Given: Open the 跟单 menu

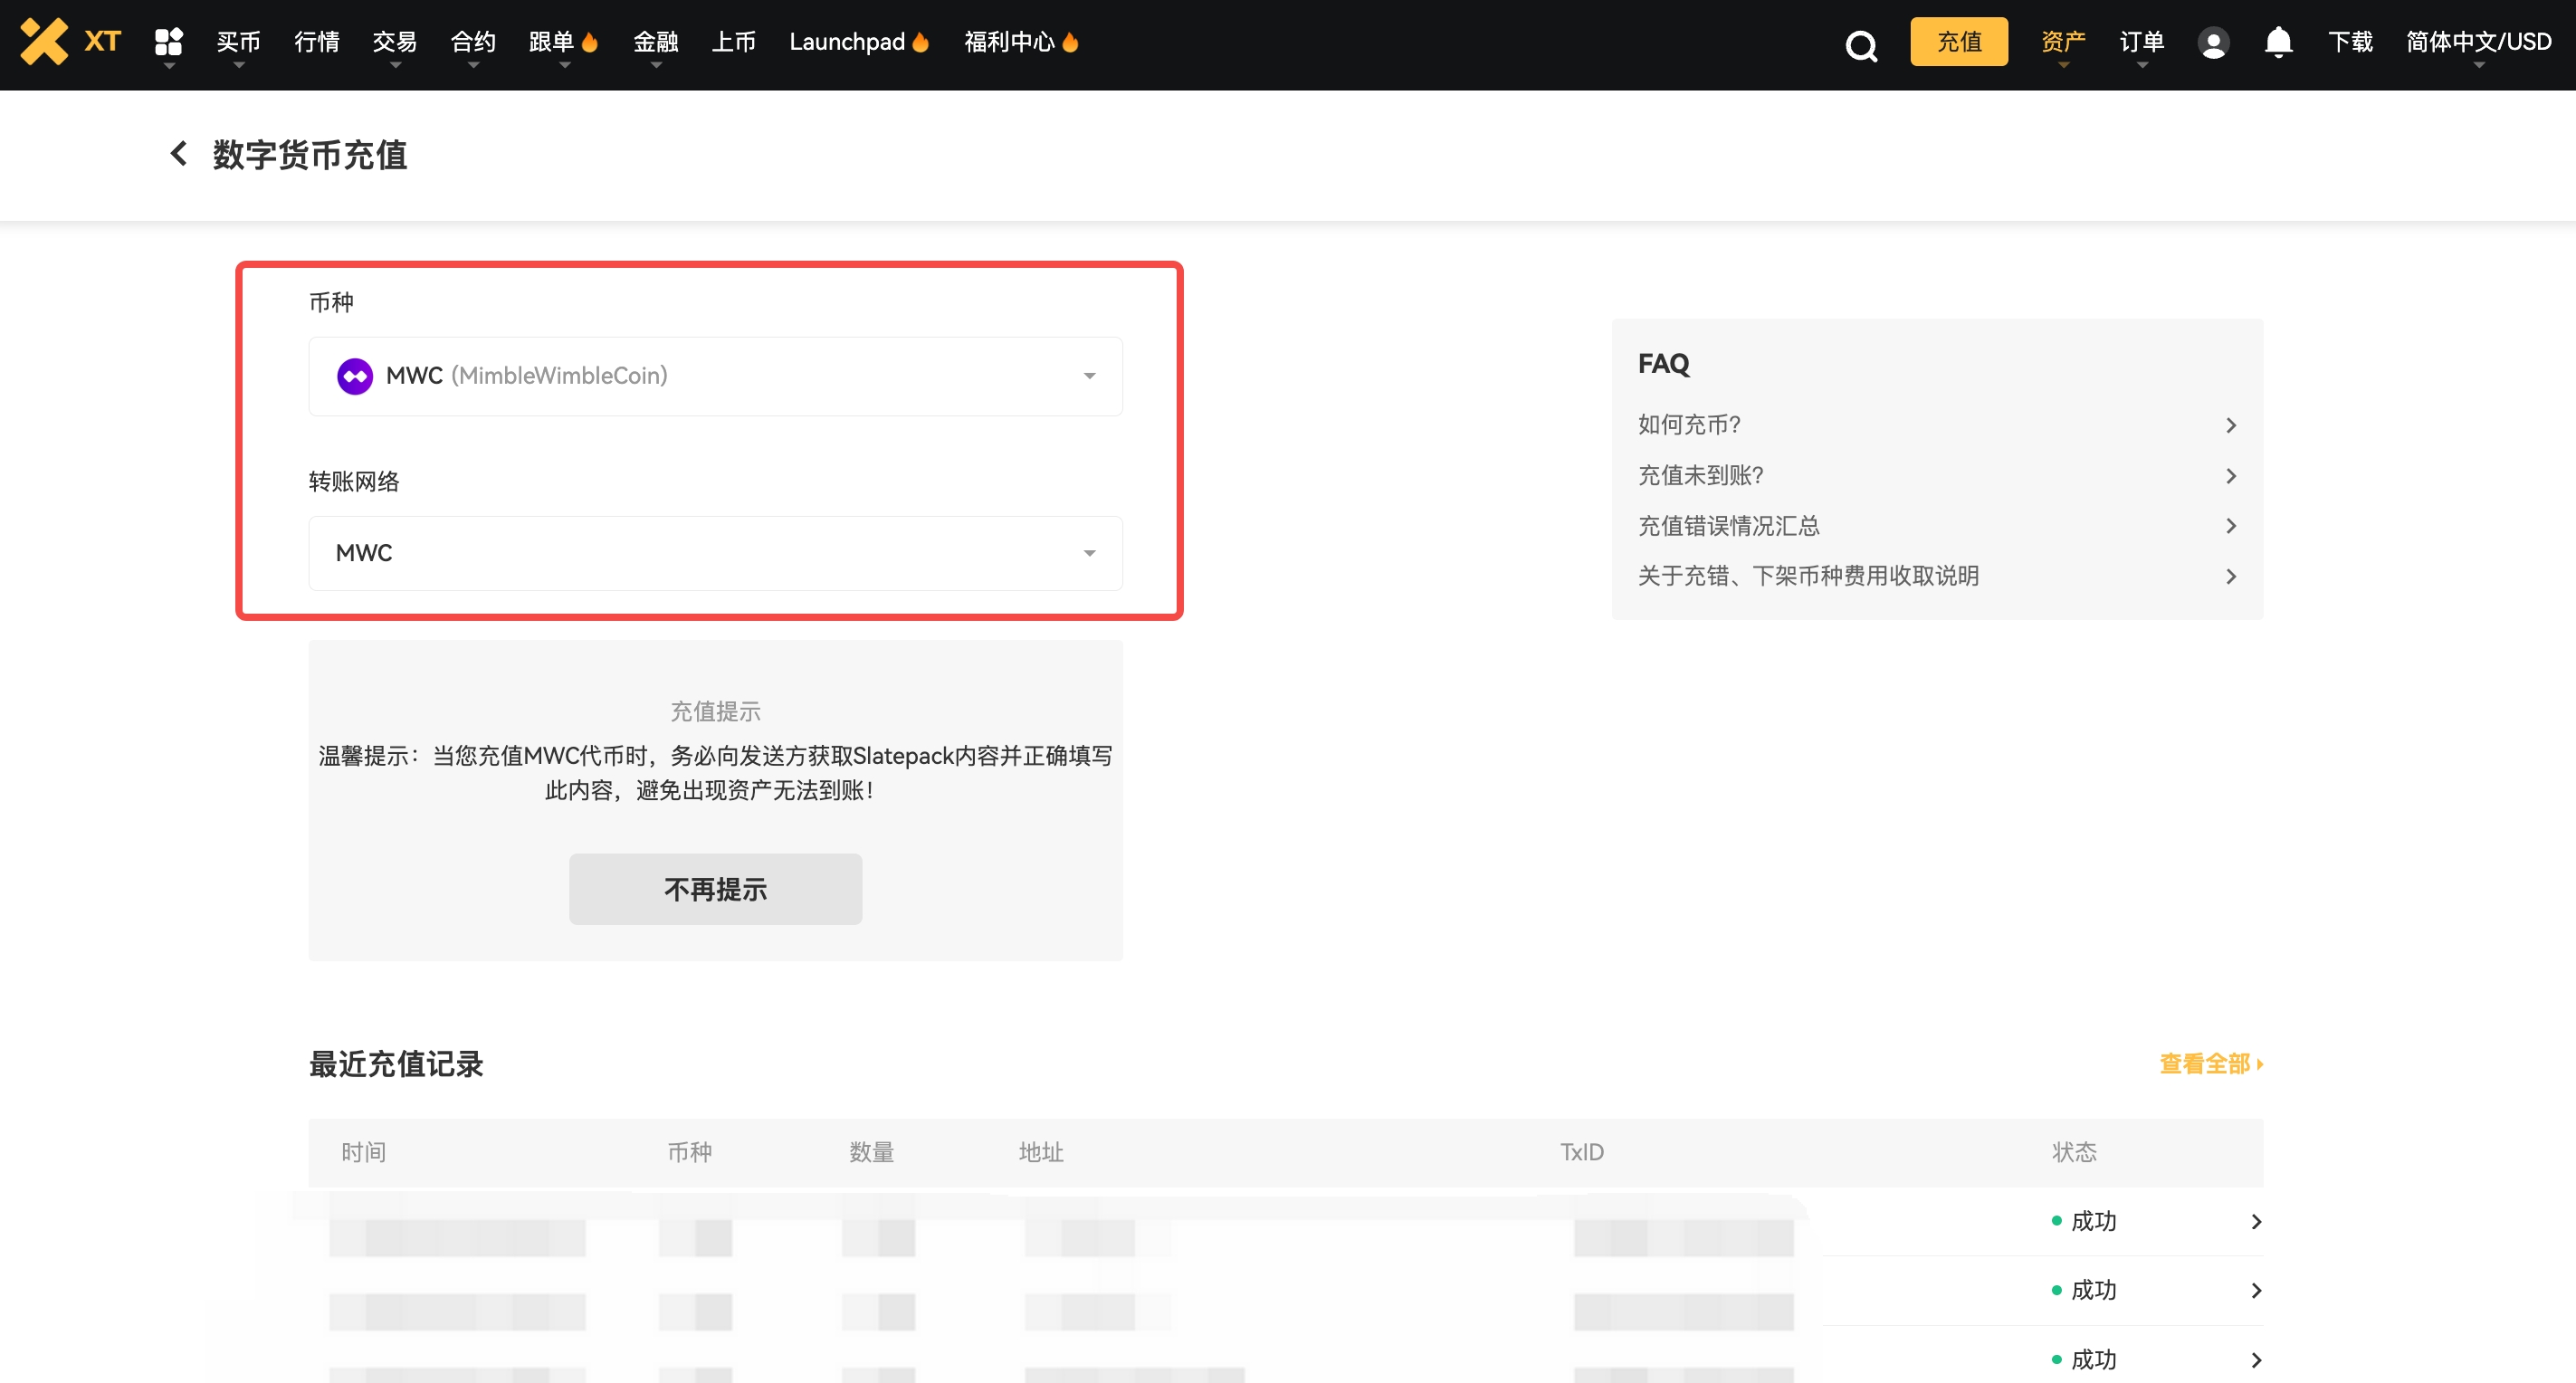Looking at the screenshot, I should (551, 42).
